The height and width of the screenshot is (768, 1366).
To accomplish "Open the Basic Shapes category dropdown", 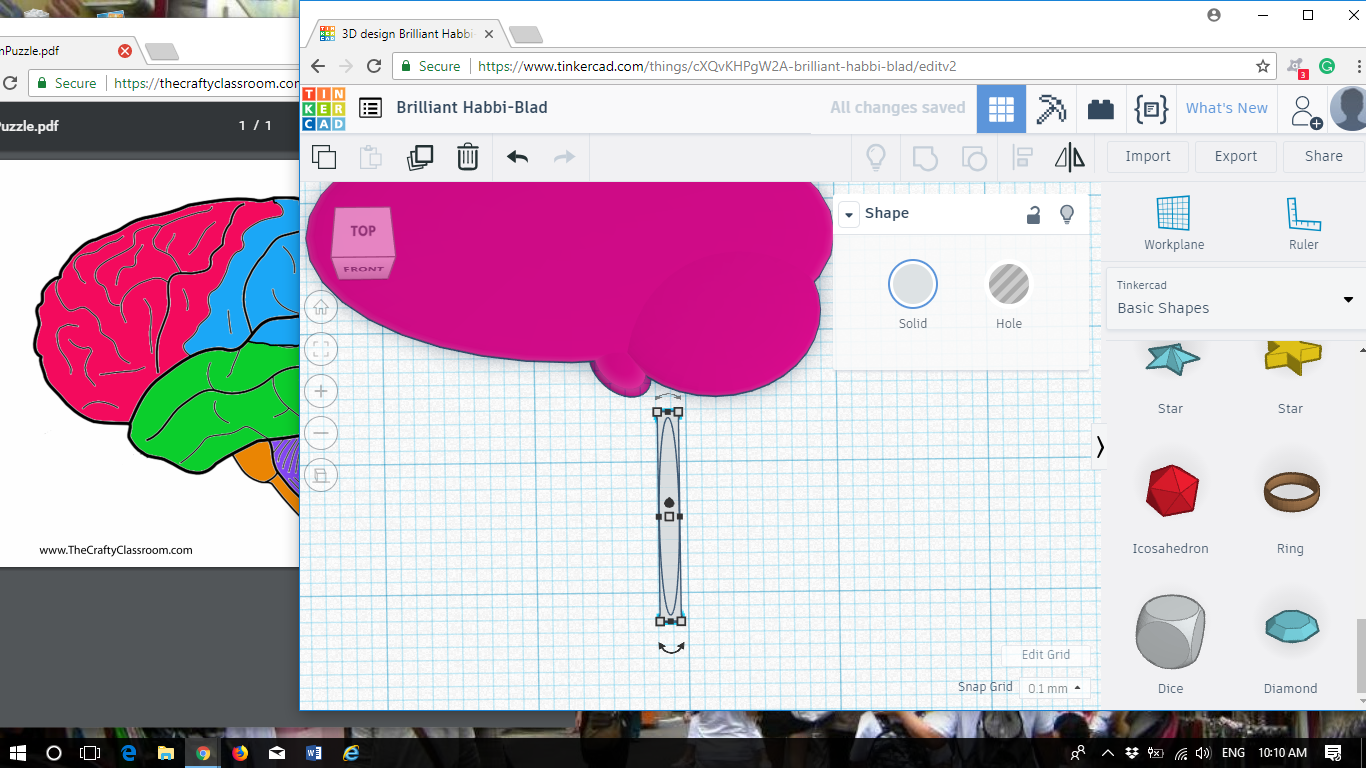I will click(x=1235, y=297).
